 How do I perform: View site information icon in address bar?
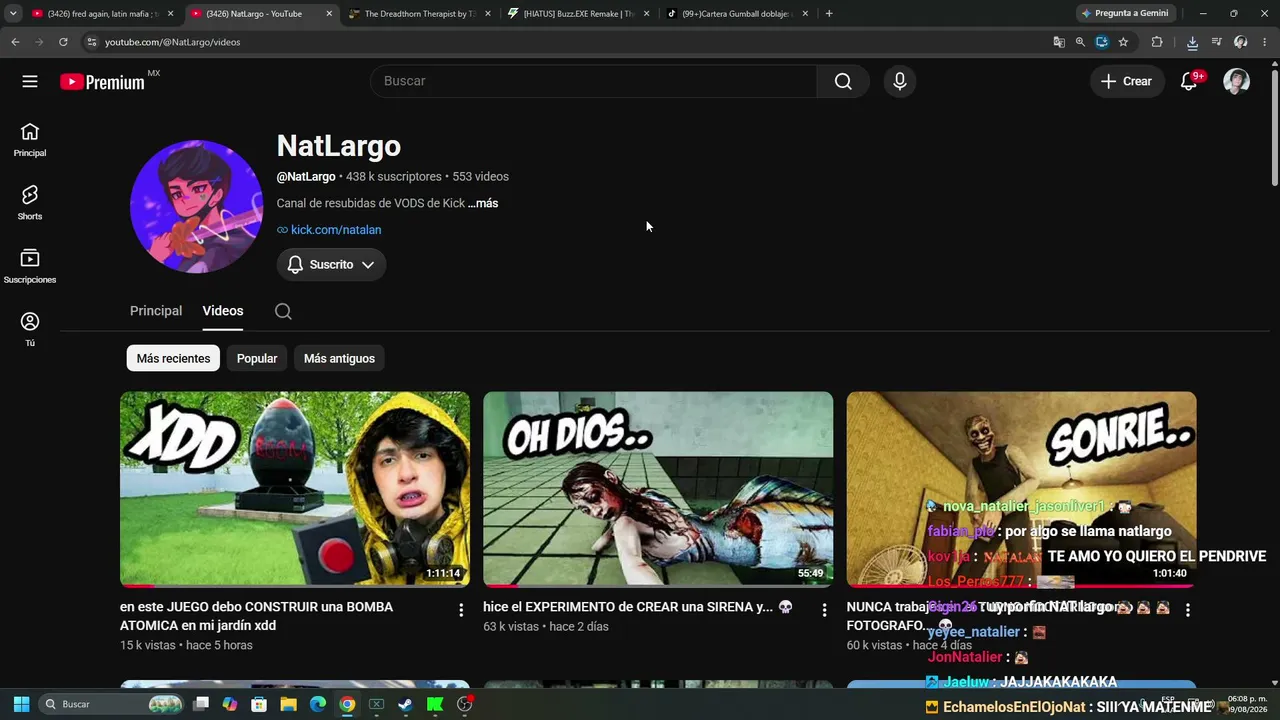91,42
